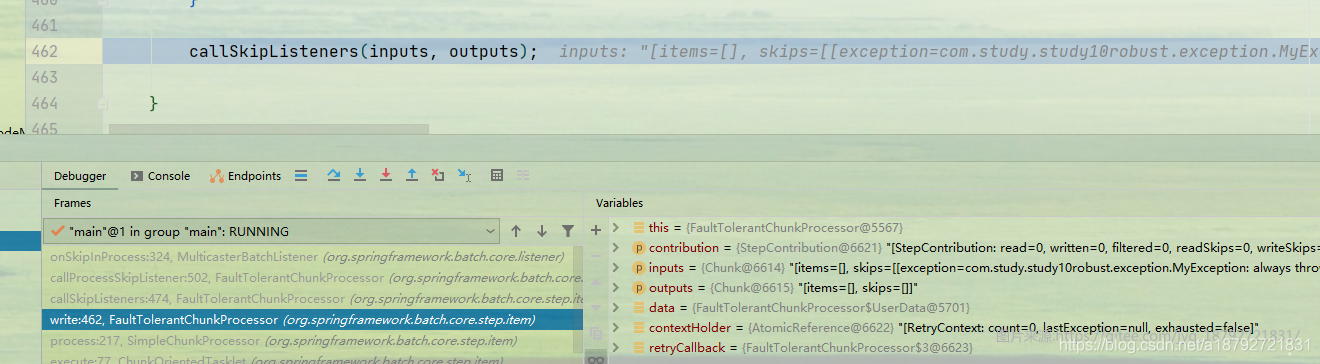This screenshot has height=364, width=1320.
Task: Open the Evaluate Expression calculator icon
Action: click(x=497, y=175)
